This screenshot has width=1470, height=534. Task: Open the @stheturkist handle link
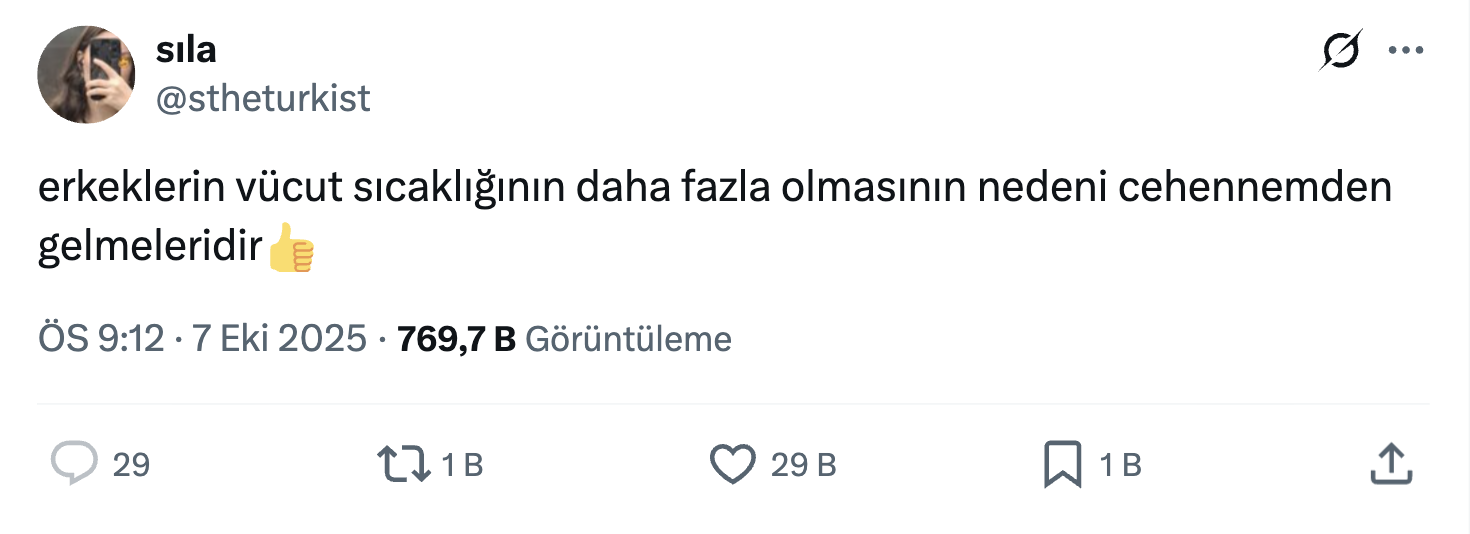coord(263,98)
